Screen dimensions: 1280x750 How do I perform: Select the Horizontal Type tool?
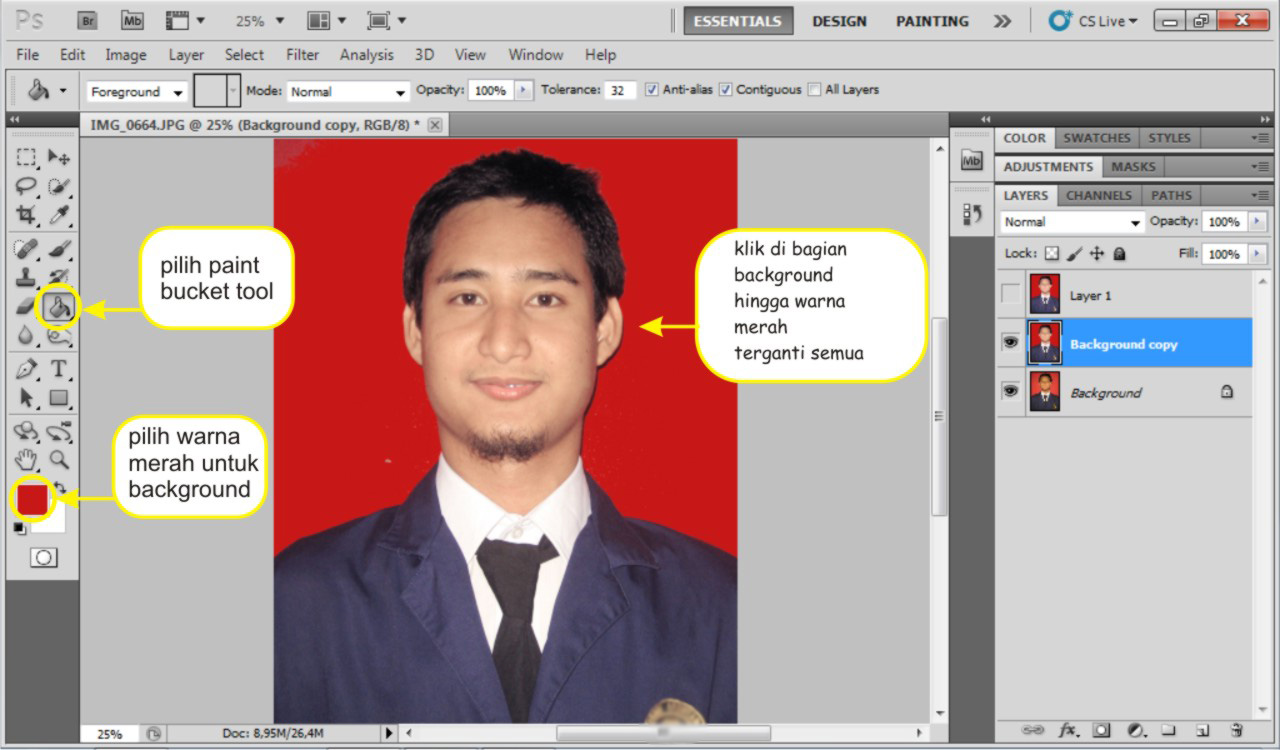coord(59,369)
